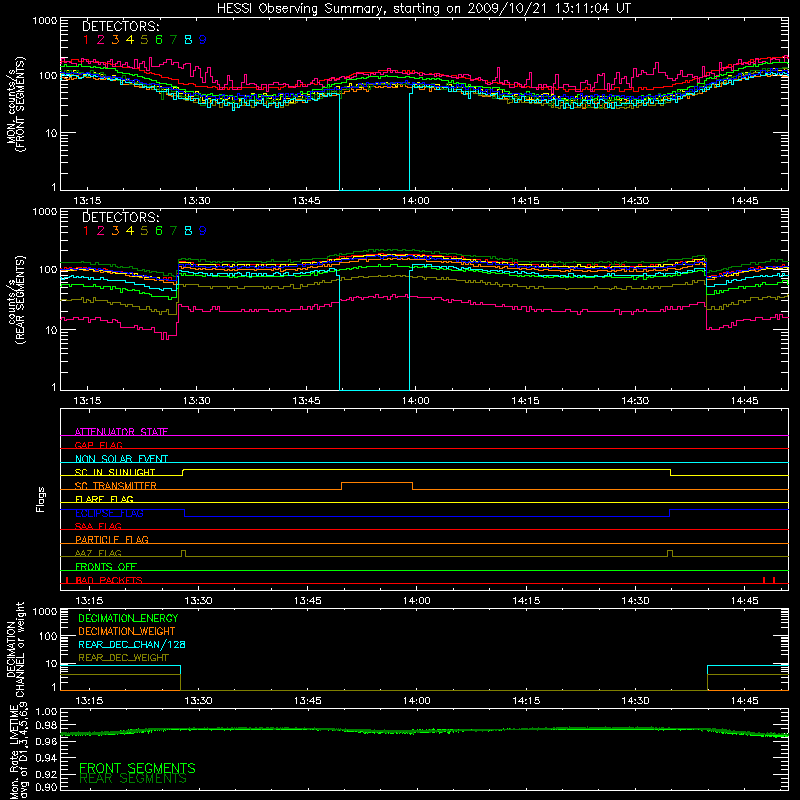Click the SC_TRANSMITTER flag label
Viewport: 800px width, 800px height.
(x=116, y=486)
